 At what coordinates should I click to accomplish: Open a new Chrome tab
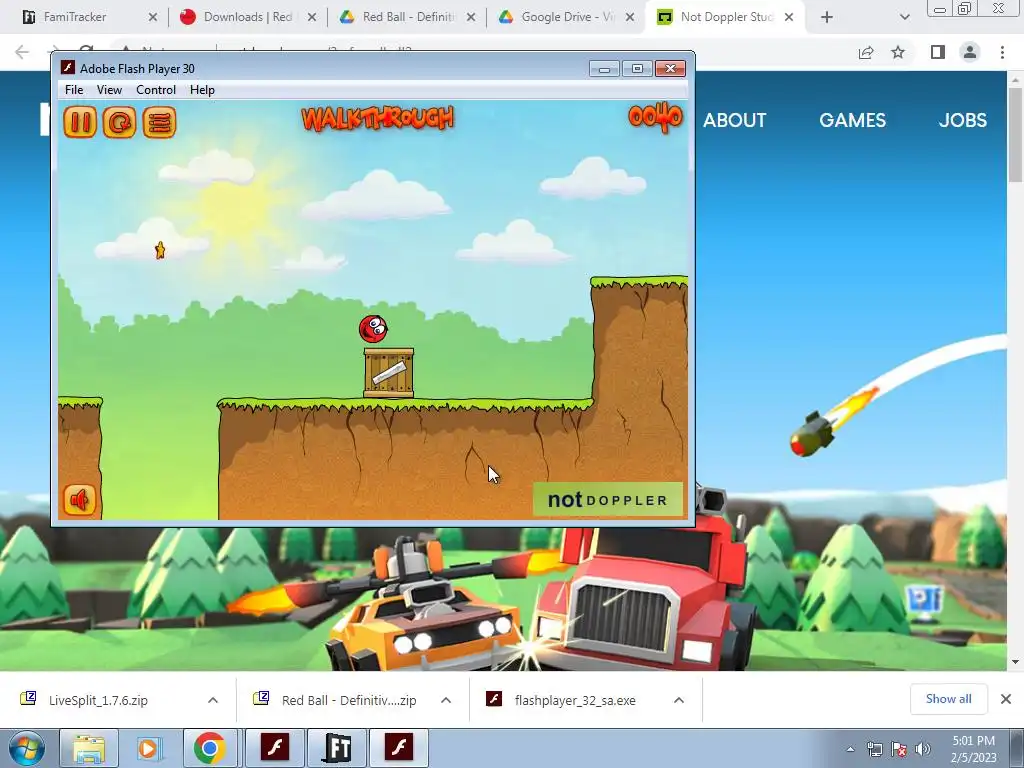click(827, 17)
